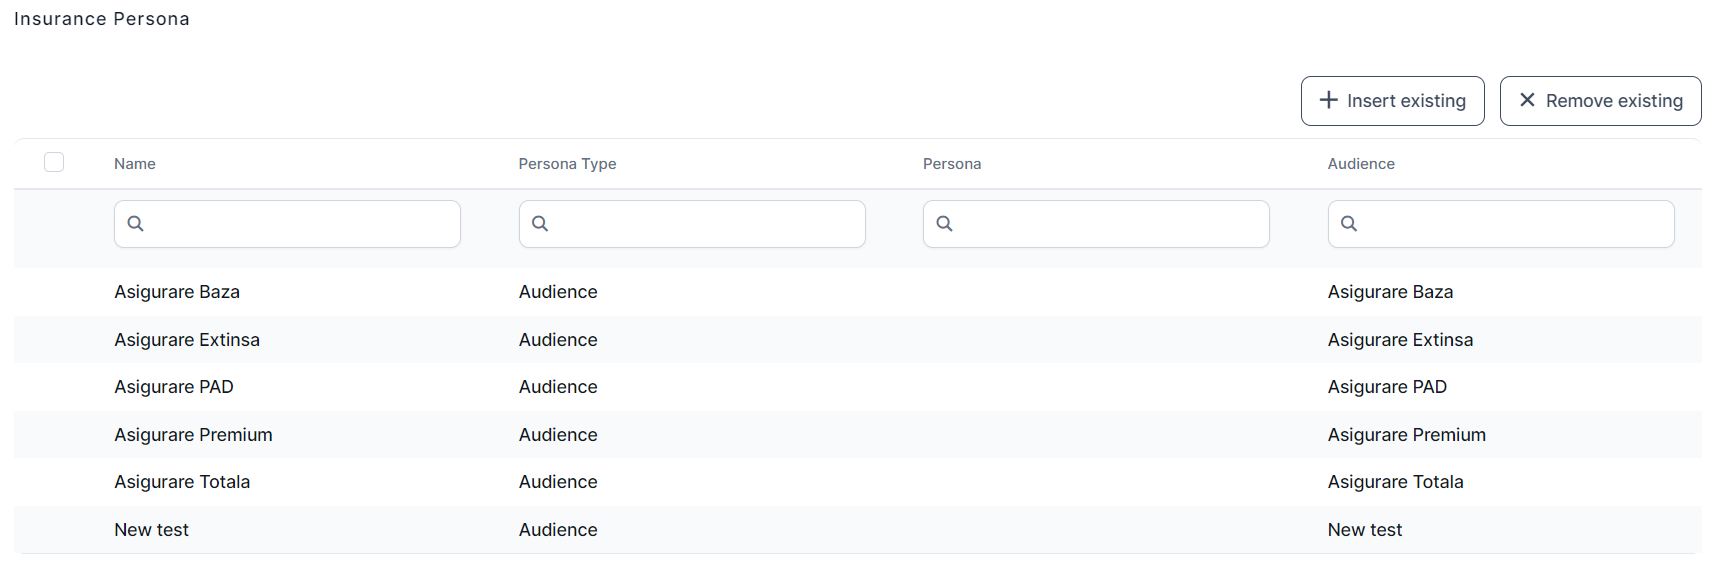
Task: Open the Asigurare Premium row
Action: point(193,435)
